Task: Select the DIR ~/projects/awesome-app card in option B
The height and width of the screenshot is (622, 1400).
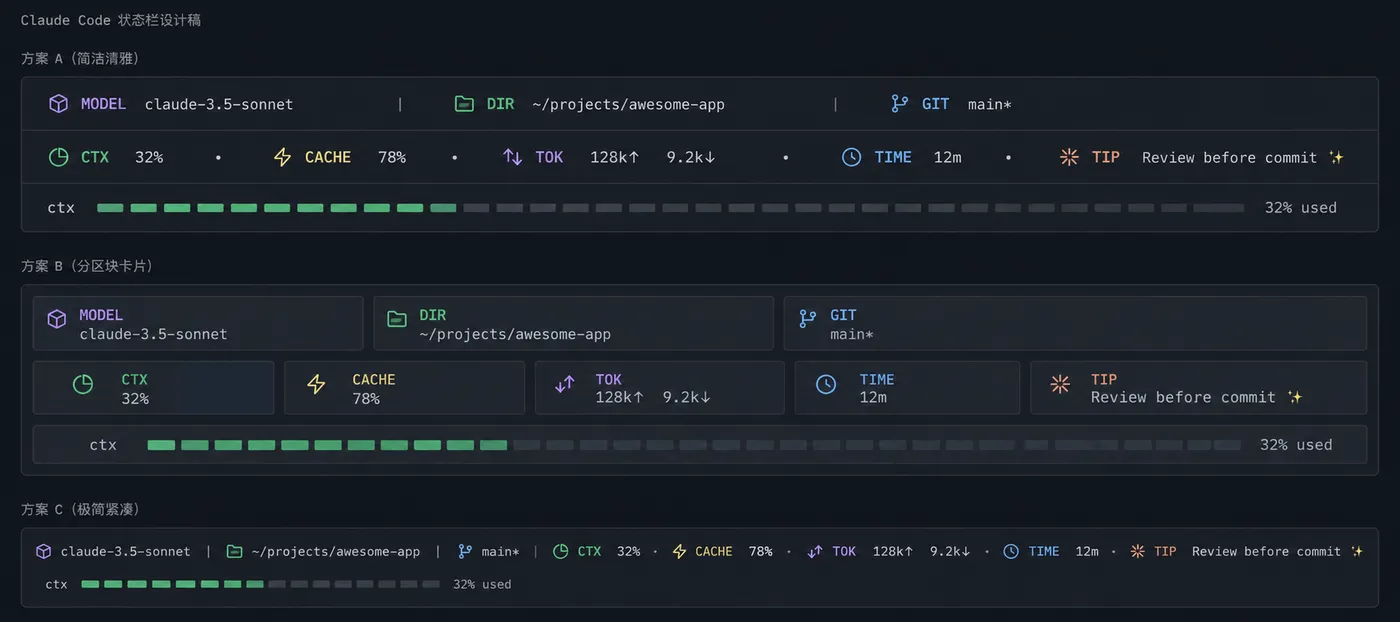Action: tap(574, 323)
